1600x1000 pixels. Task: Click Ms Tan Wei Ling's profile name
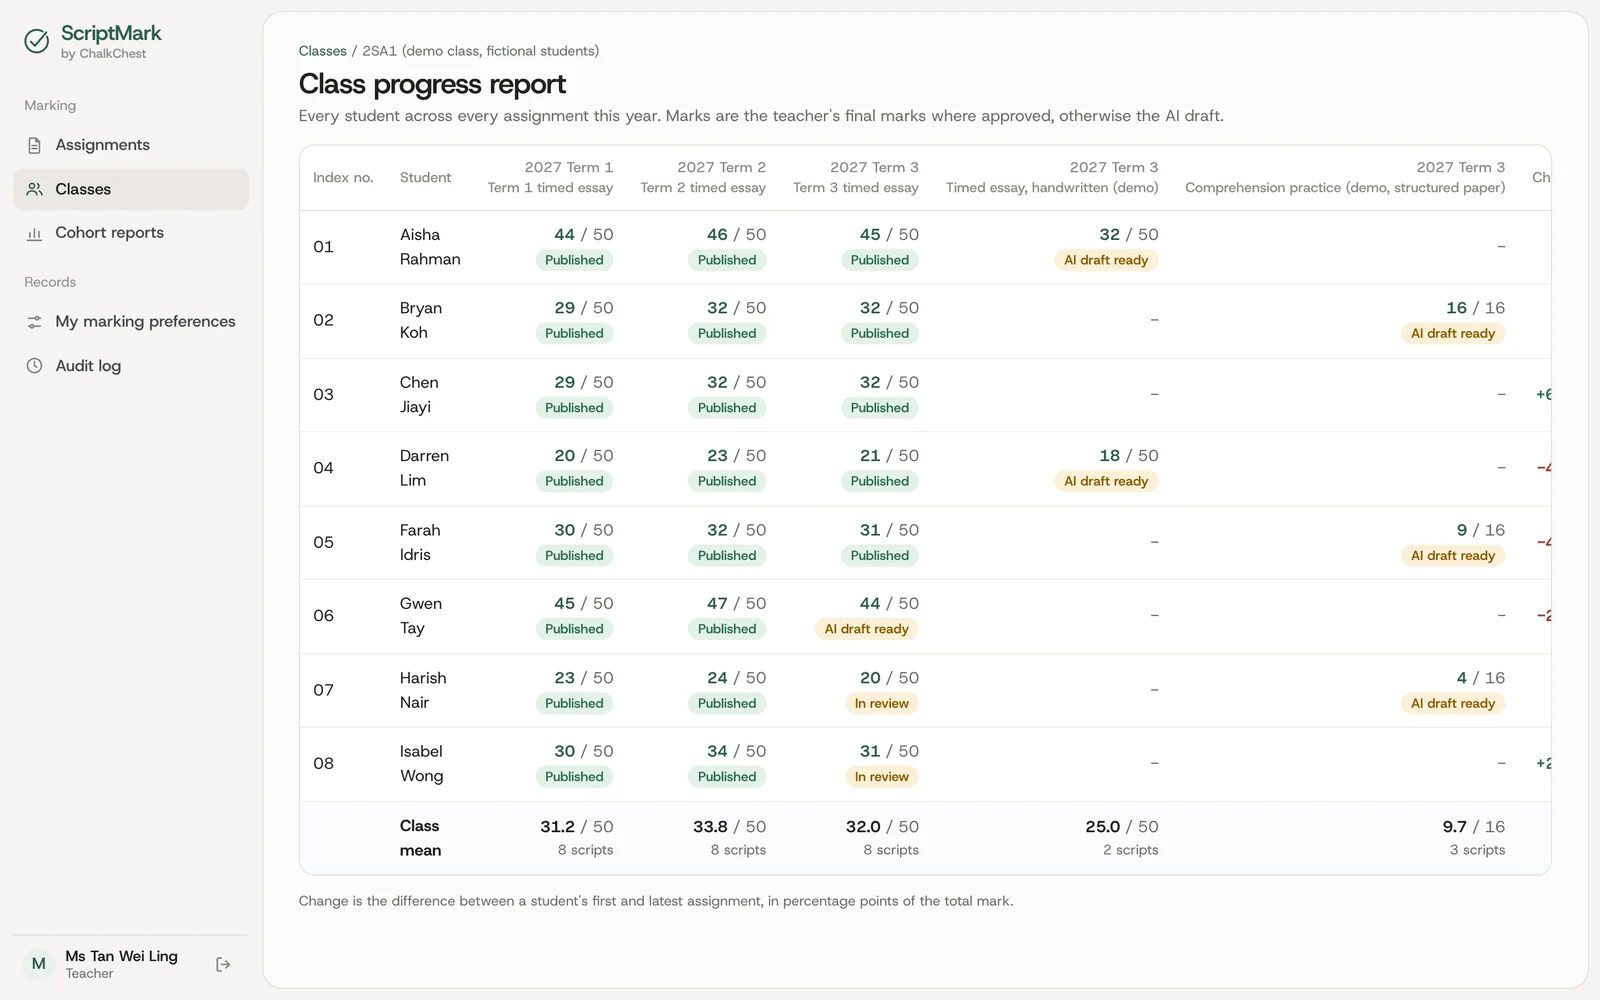click(121, 956)
